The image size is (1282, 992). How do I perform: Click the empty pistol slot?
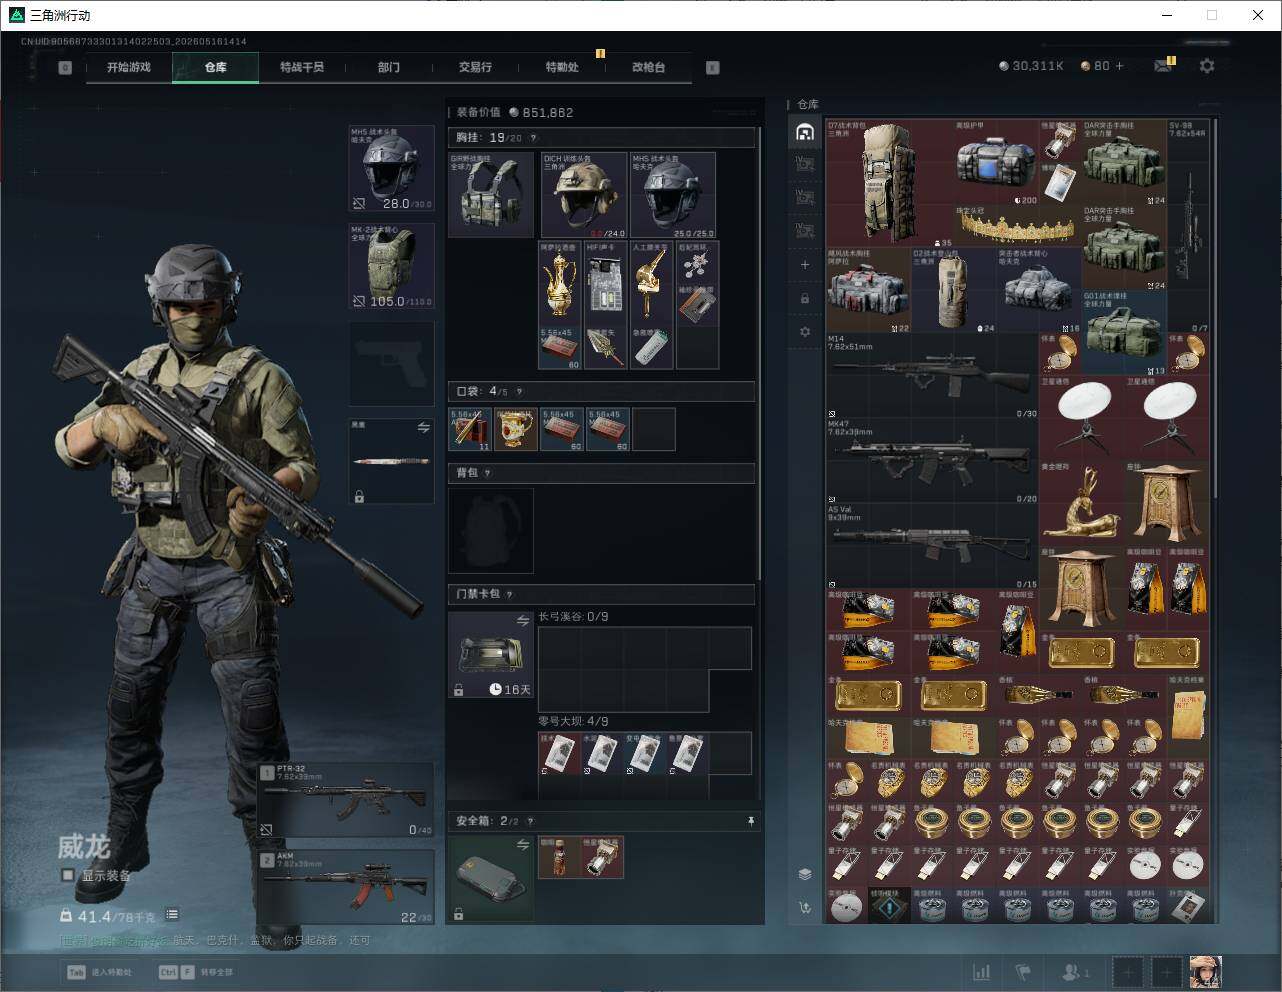coord(391,363)
